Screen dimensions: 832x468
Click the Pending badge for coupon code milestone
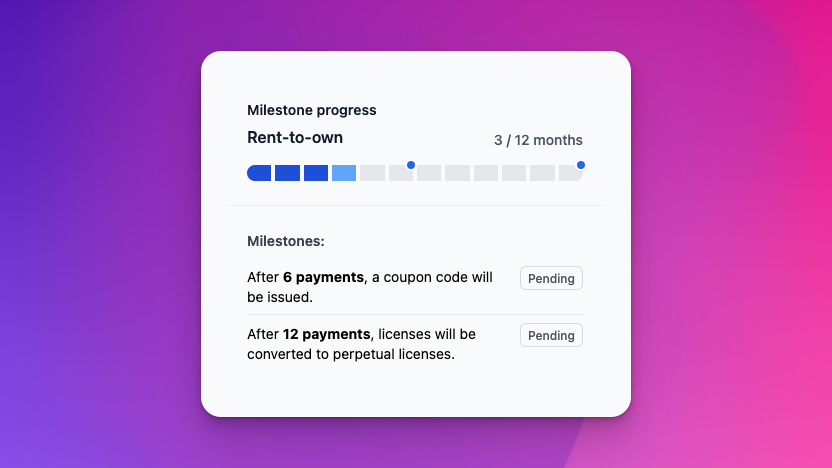(x=551, y=278)
